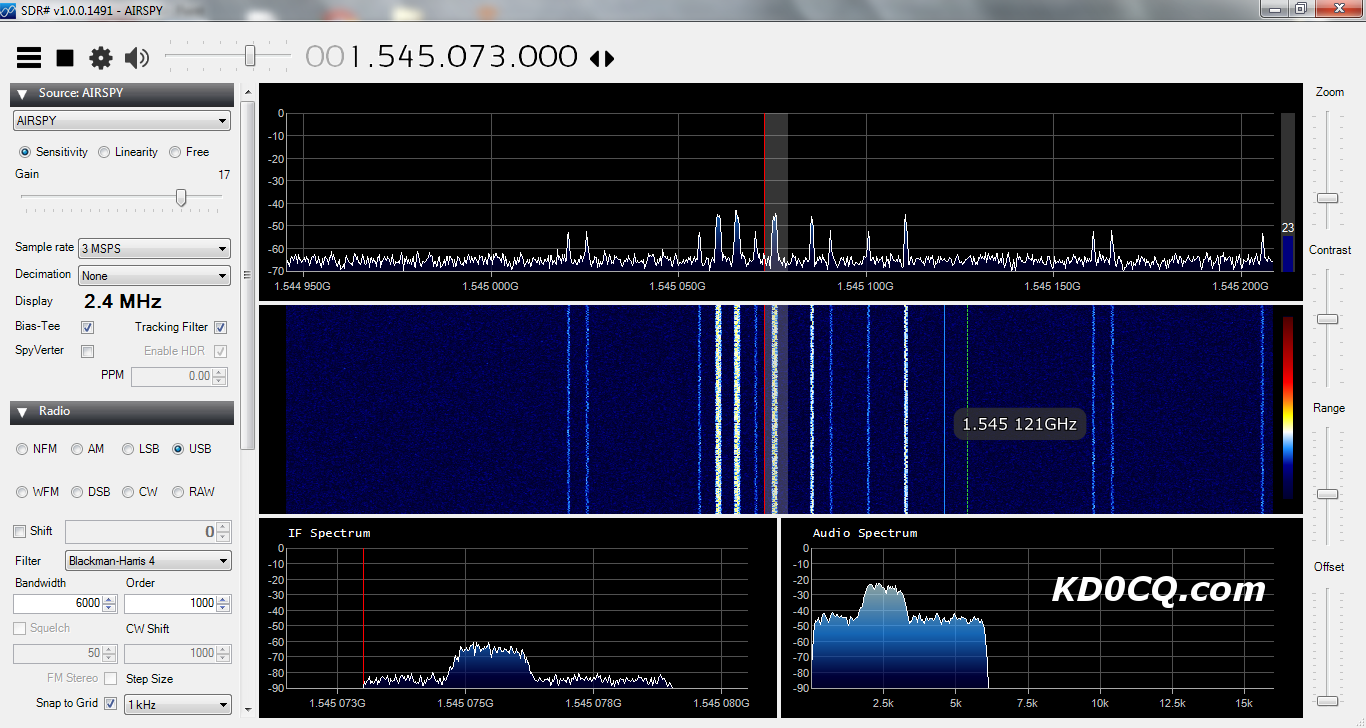Click the Shift value field
Viewport: 1366px width, 728px height.
(141, 532)
